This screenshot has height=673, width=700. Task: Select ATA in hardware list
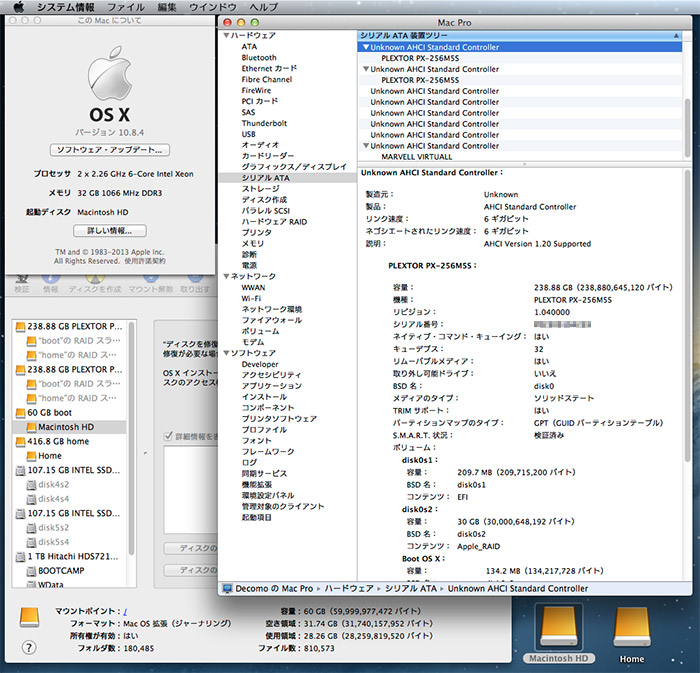point(249,46)
